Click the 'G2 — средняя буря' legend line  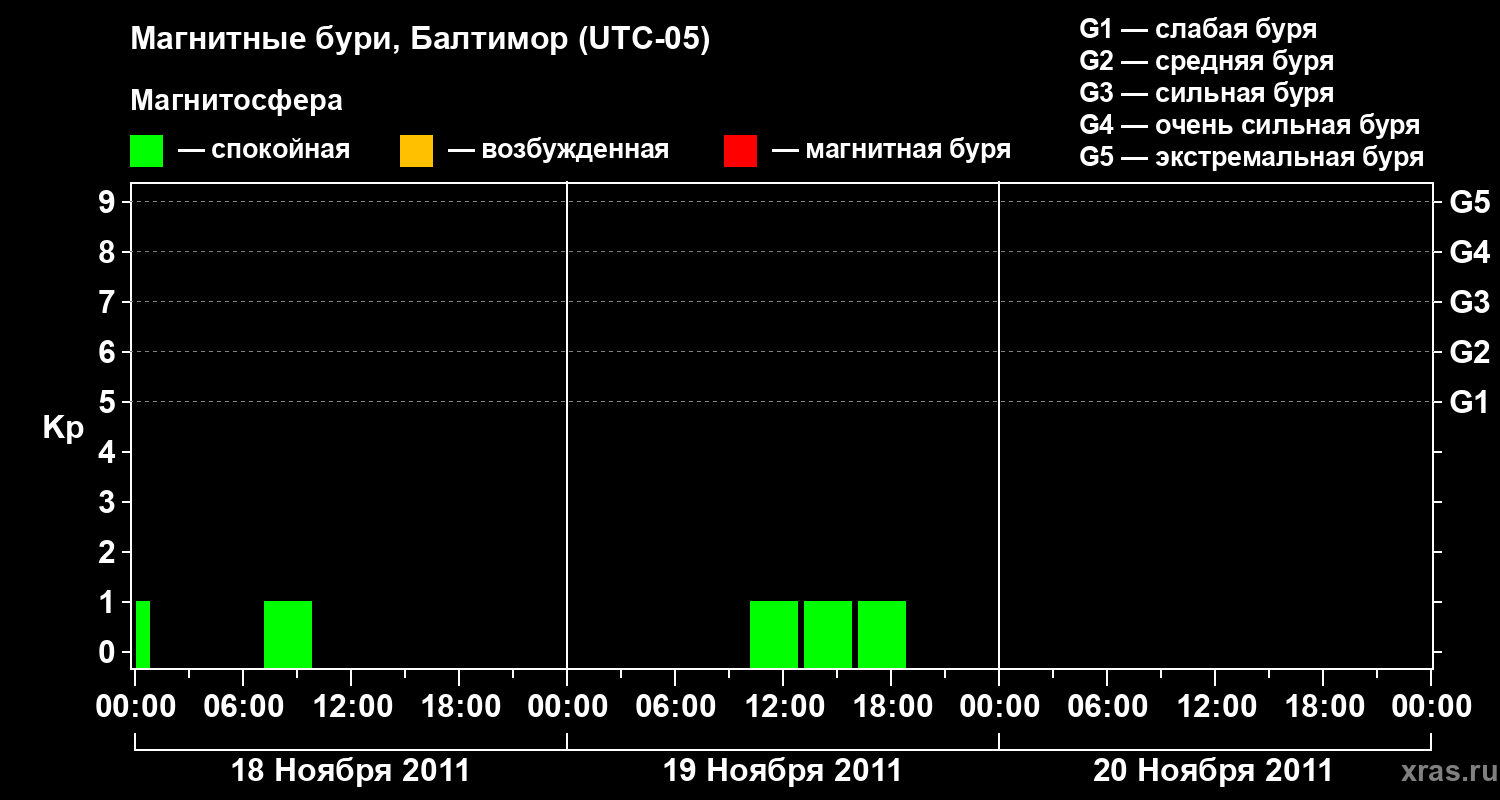[x=1206, y=60]
